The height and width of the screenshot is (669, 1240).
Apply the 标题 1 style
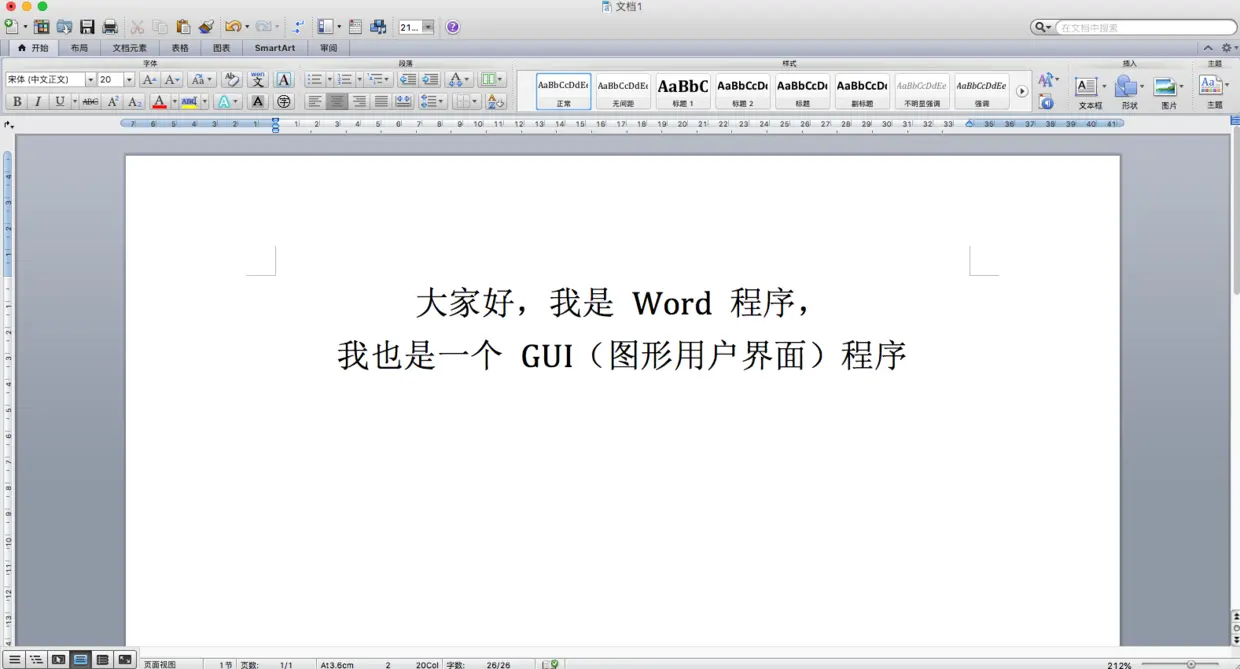click(683, 91)
